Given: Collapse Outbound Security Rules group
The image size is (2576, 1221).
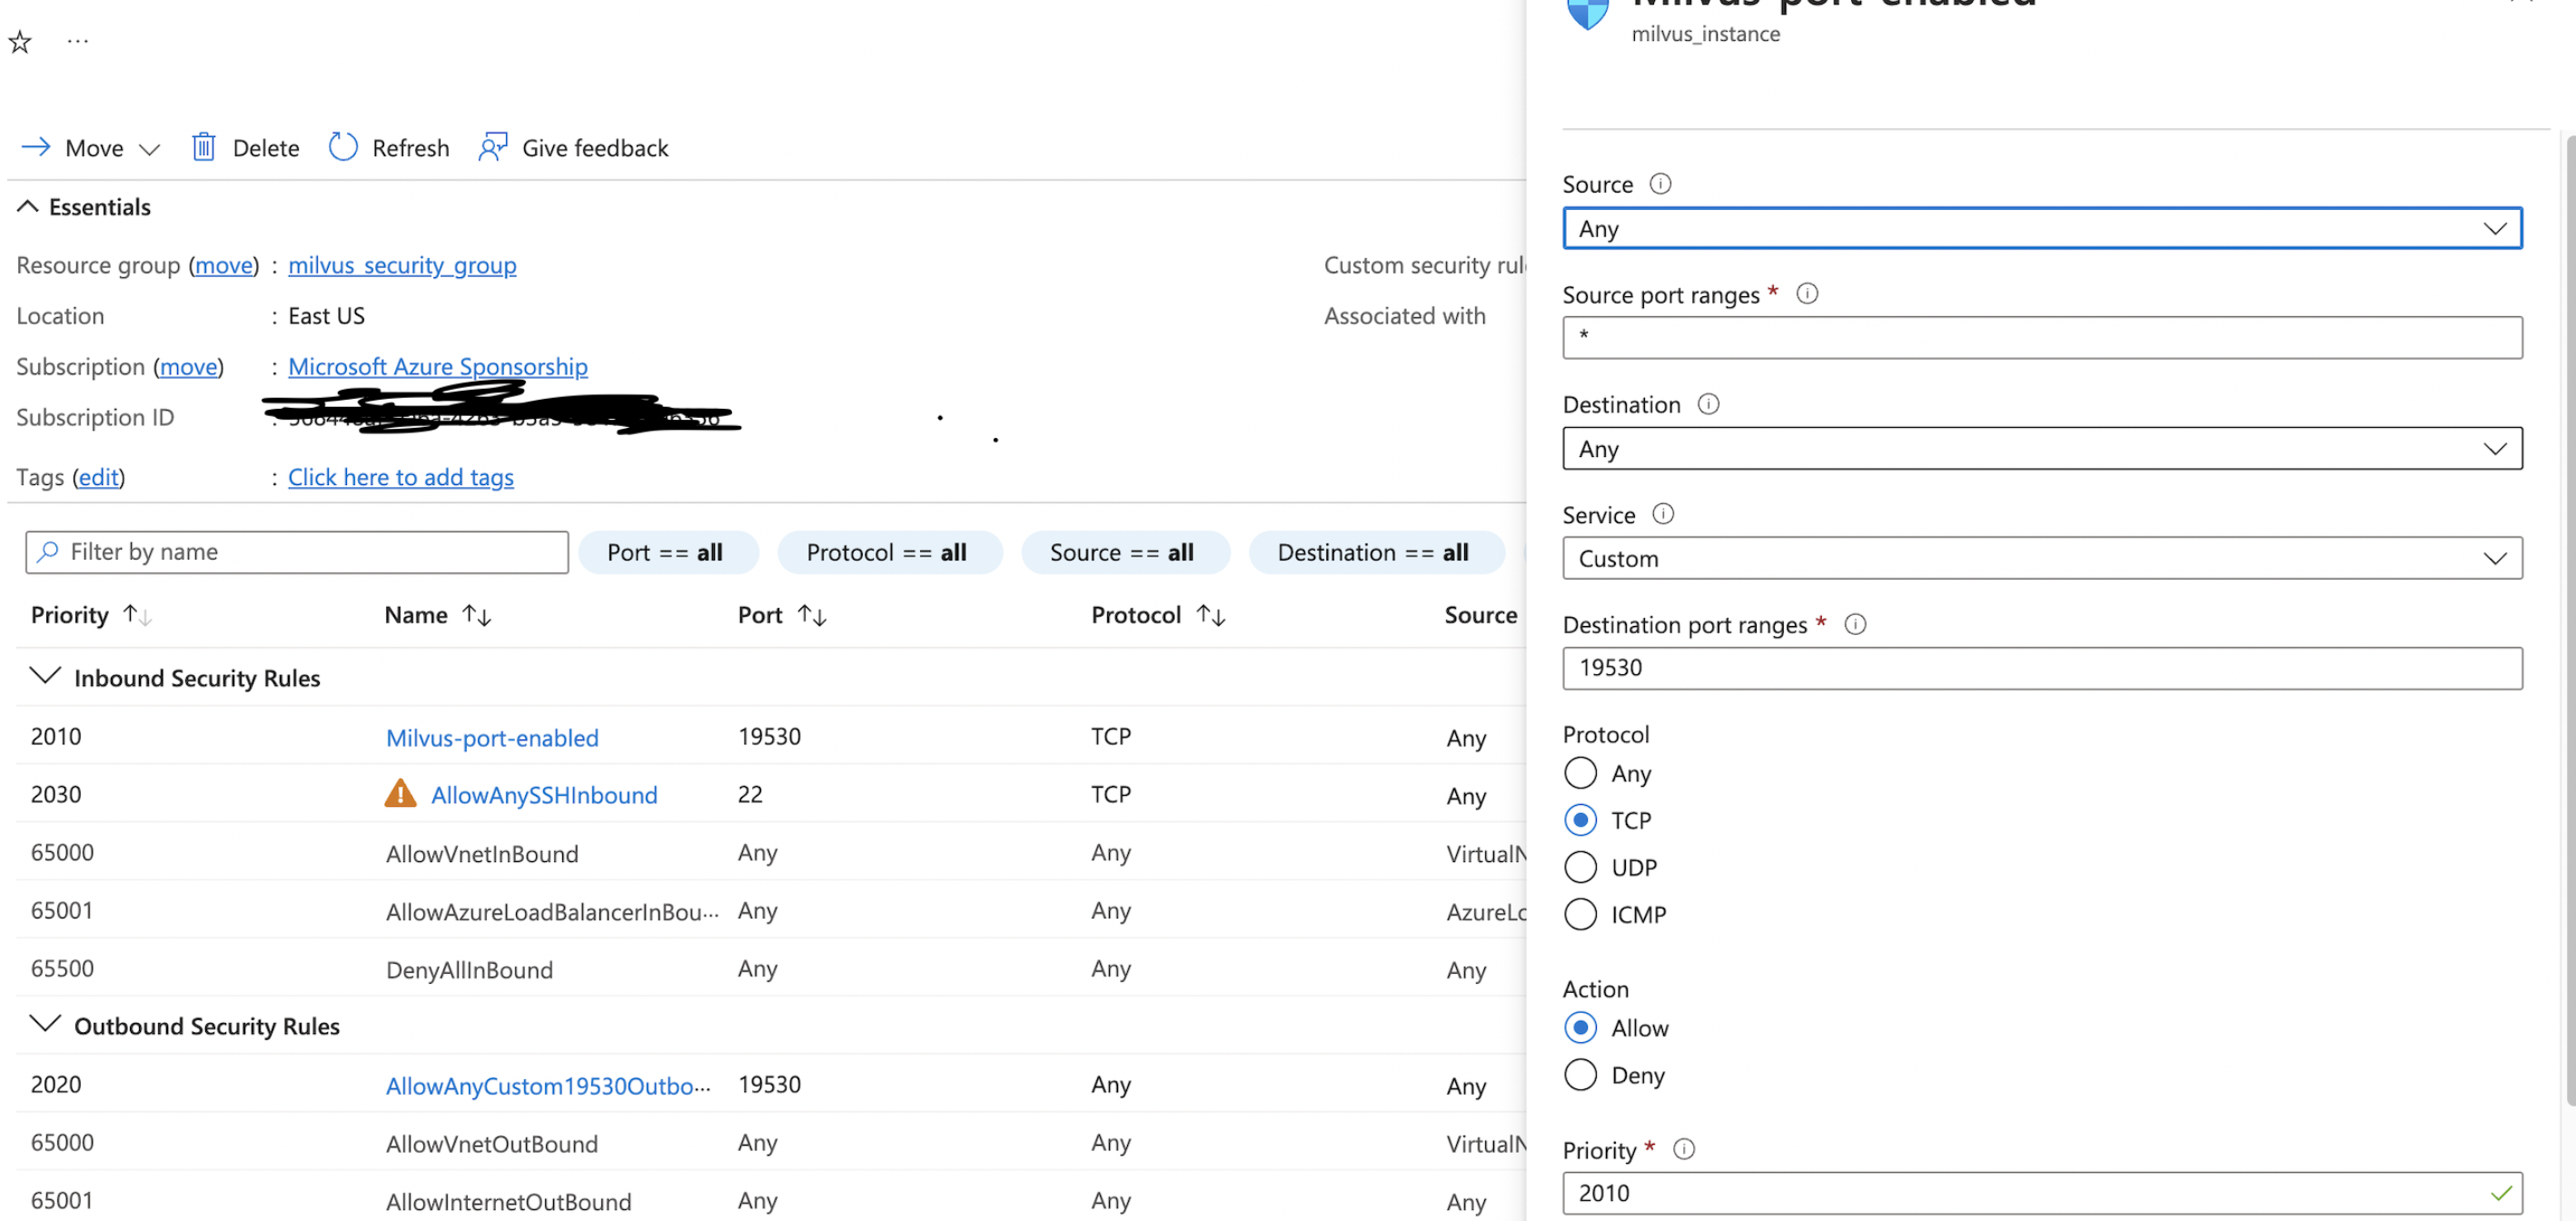Looking at the screenshot, I should coord(45,1024).
